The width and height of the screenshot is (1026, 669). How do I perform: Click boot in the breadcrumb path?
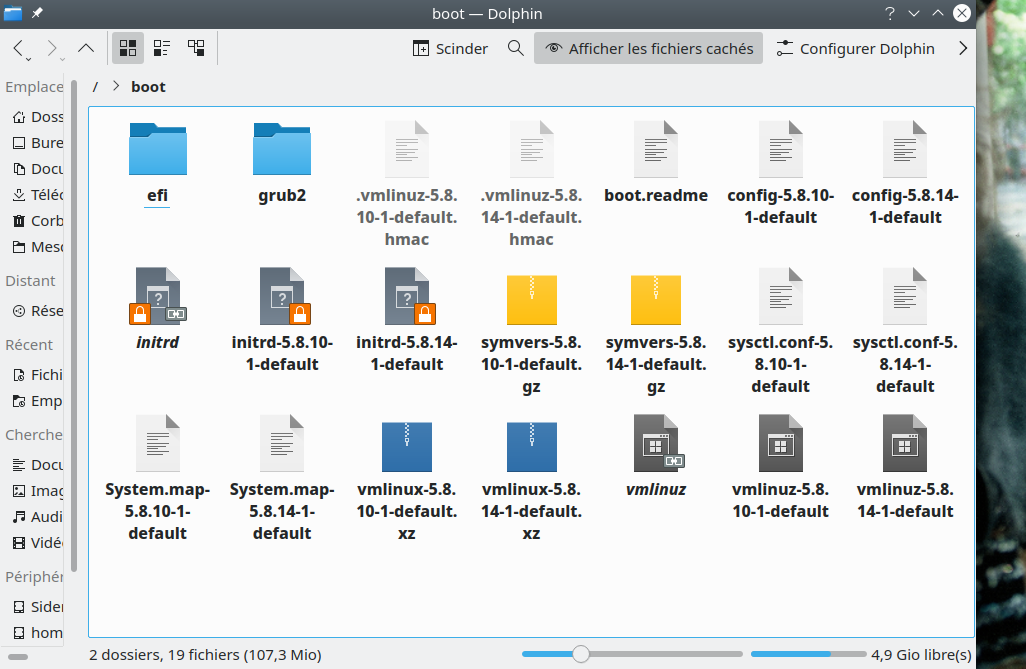click(x=149, y=87)
